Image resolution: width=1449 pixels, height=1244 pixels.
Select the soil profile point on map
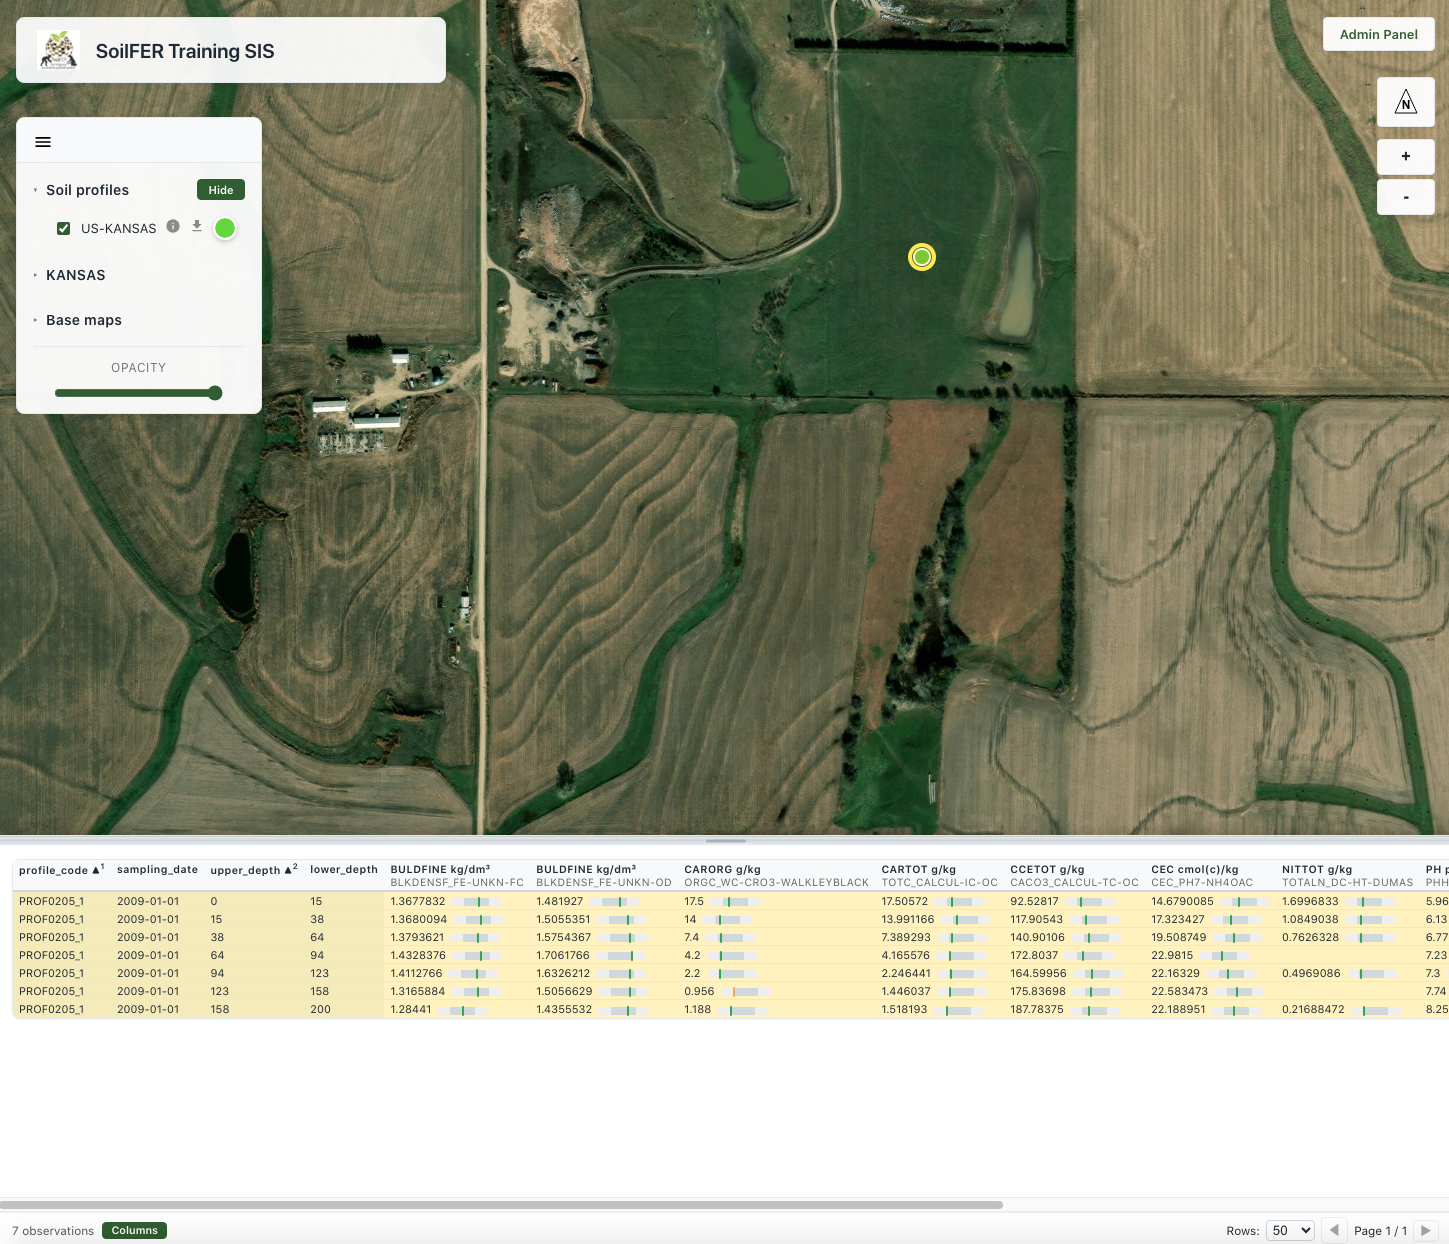[x=922, y=257]
